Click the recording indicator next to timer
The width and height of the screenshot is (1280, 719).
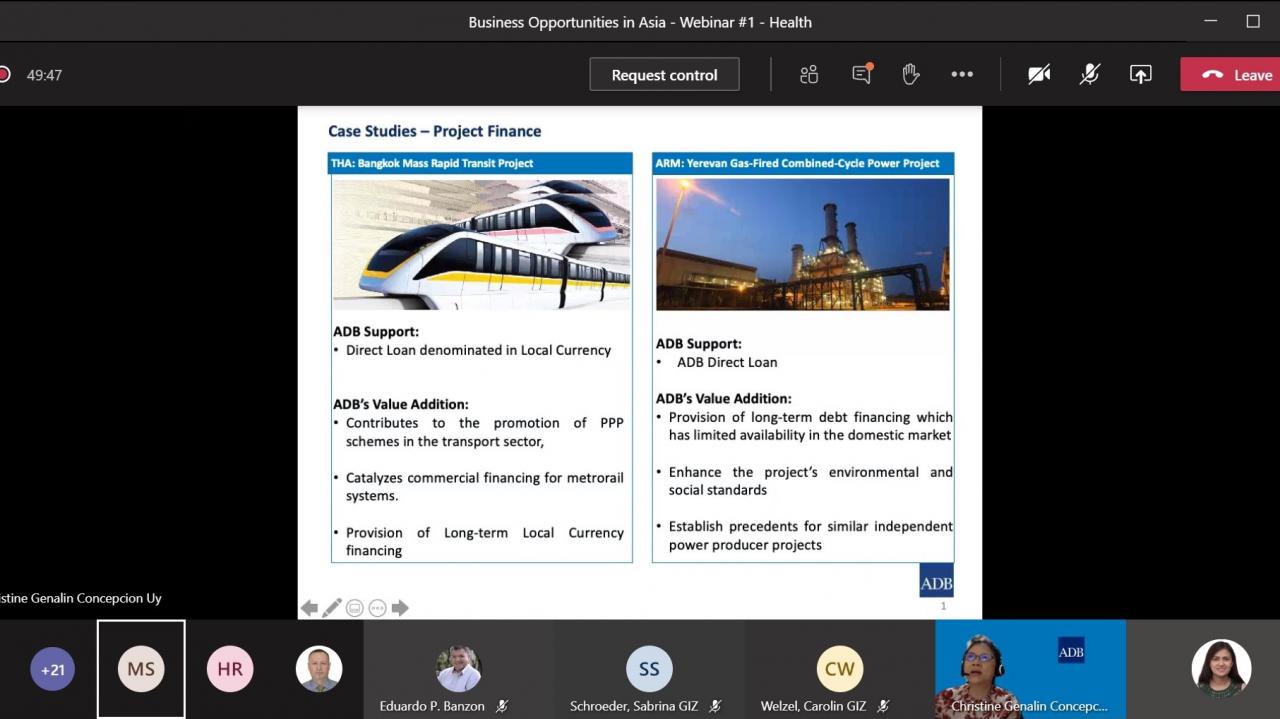coord(4,74)
